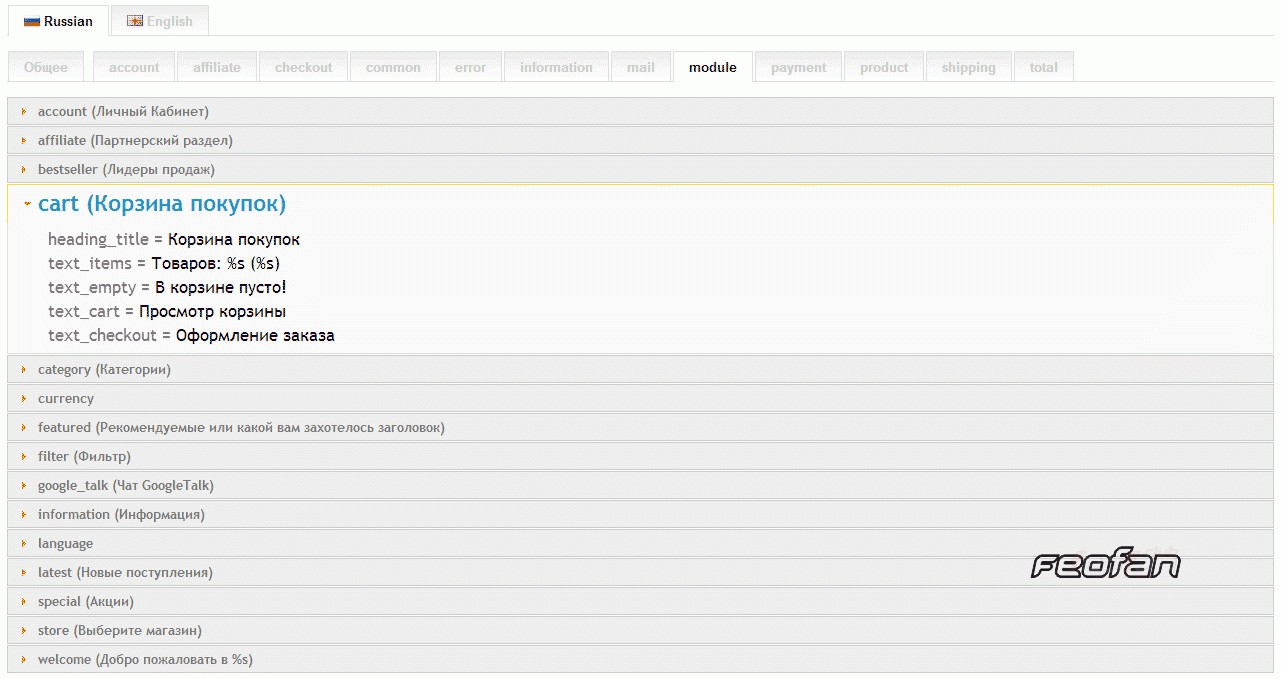Expand the category (Категории) section

tap(104, 369)
